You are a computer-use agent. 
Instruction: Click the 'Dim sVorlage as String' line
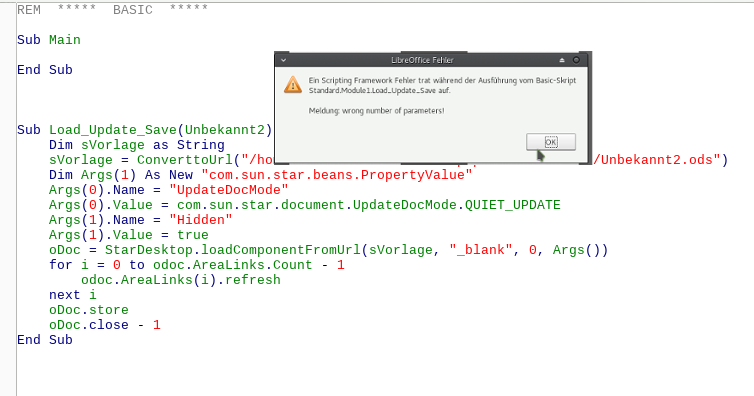point(137,145)
